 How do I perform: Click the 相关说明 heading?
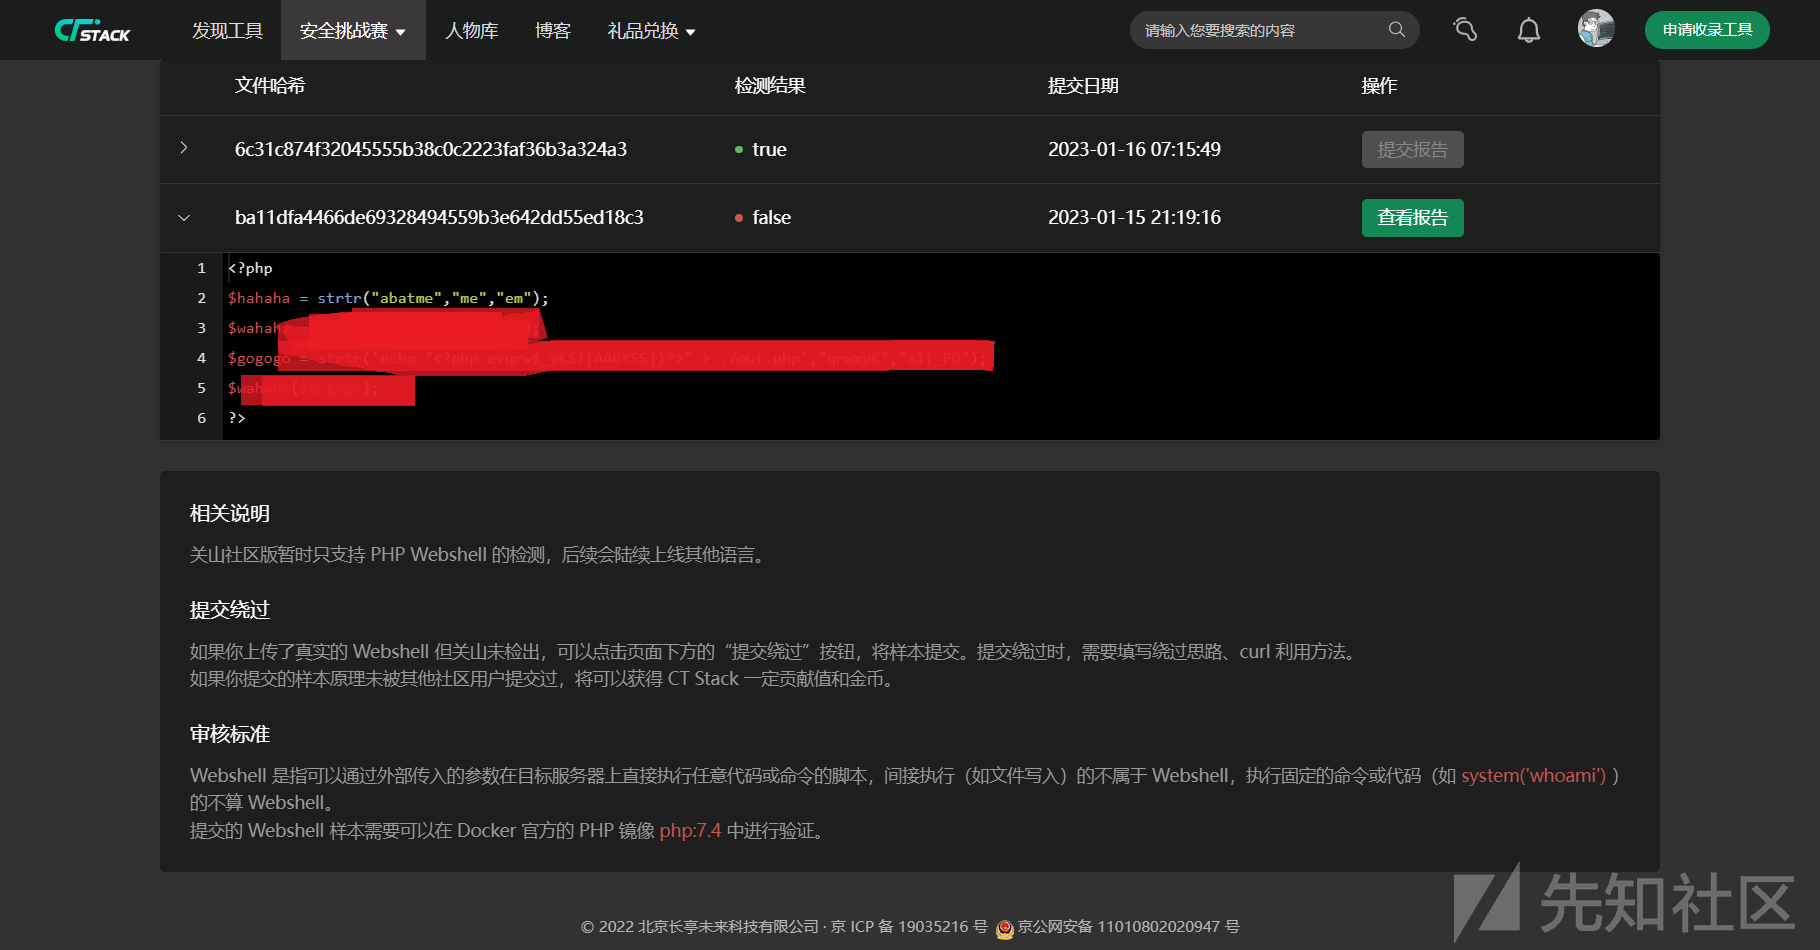230,513
